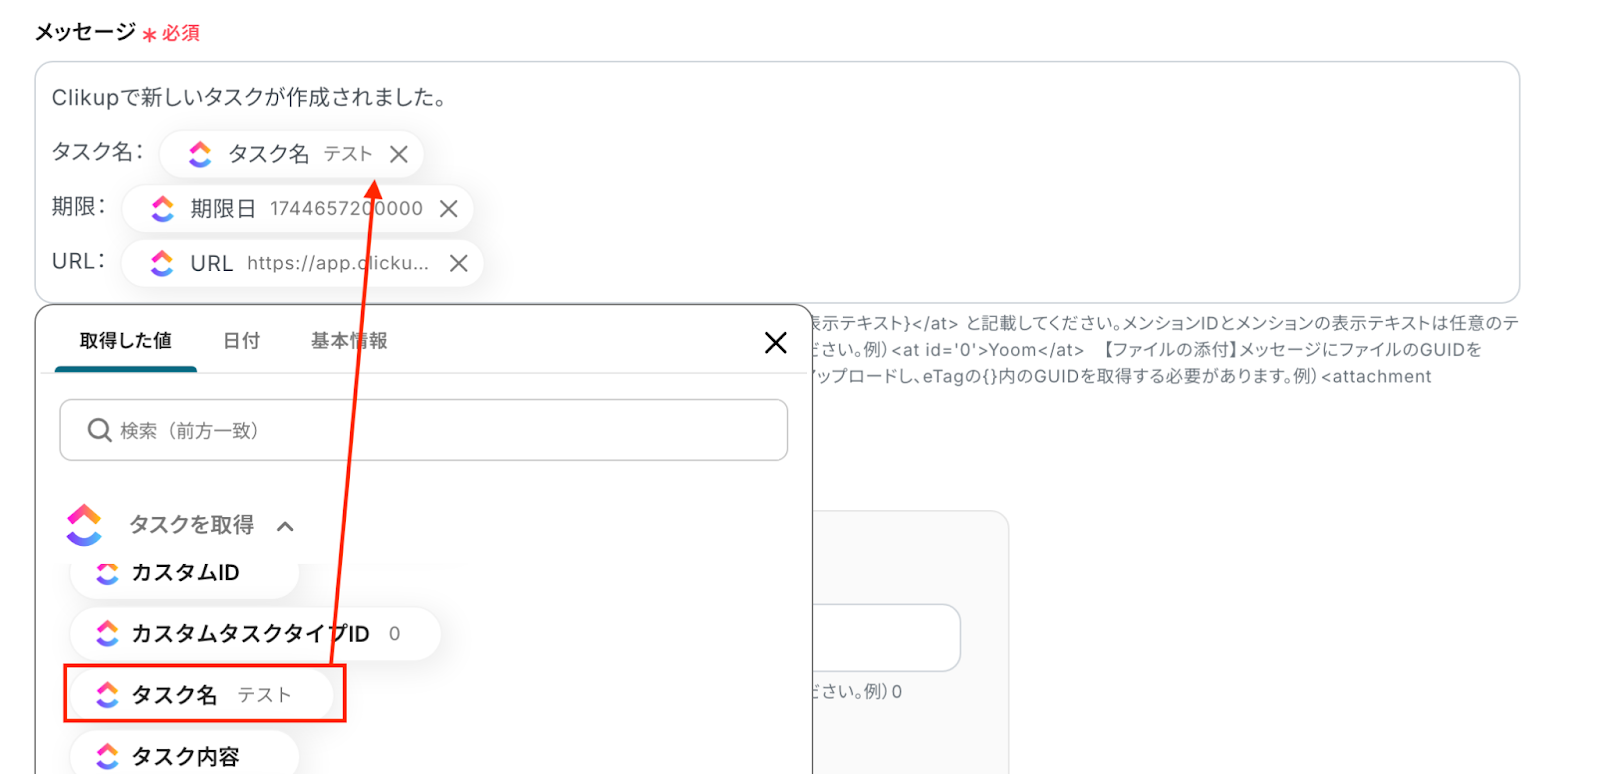
Task: Click the ClickUp icon in 期限日 chip
Action: coord(162,208)
